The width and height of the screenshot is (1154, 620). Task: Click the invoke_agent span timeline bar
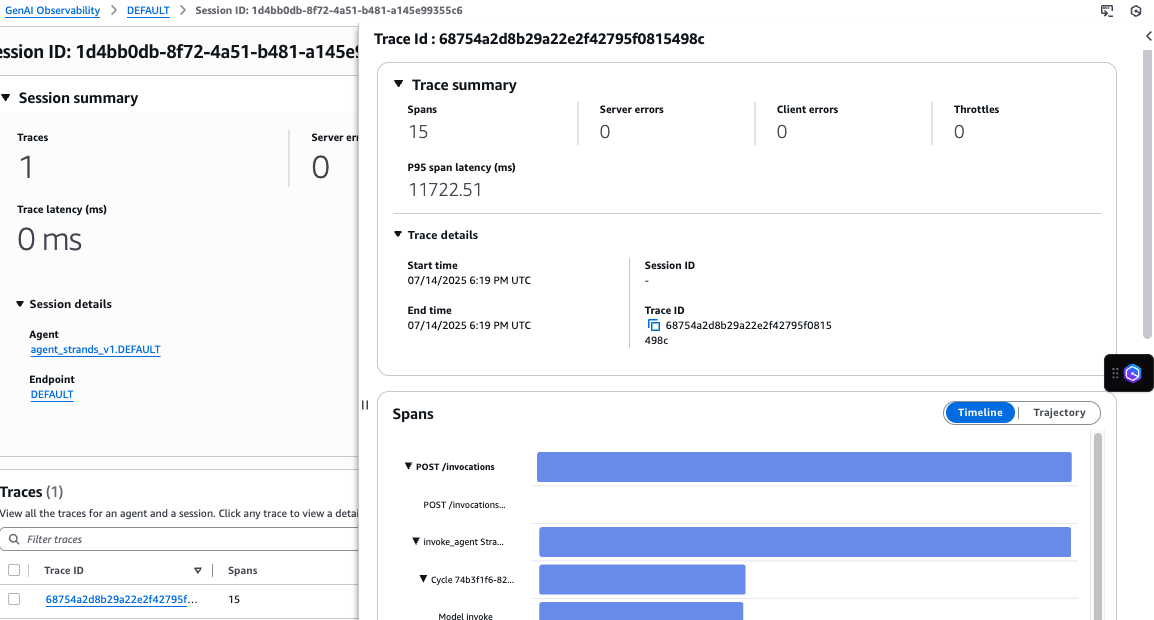[804, 542]
